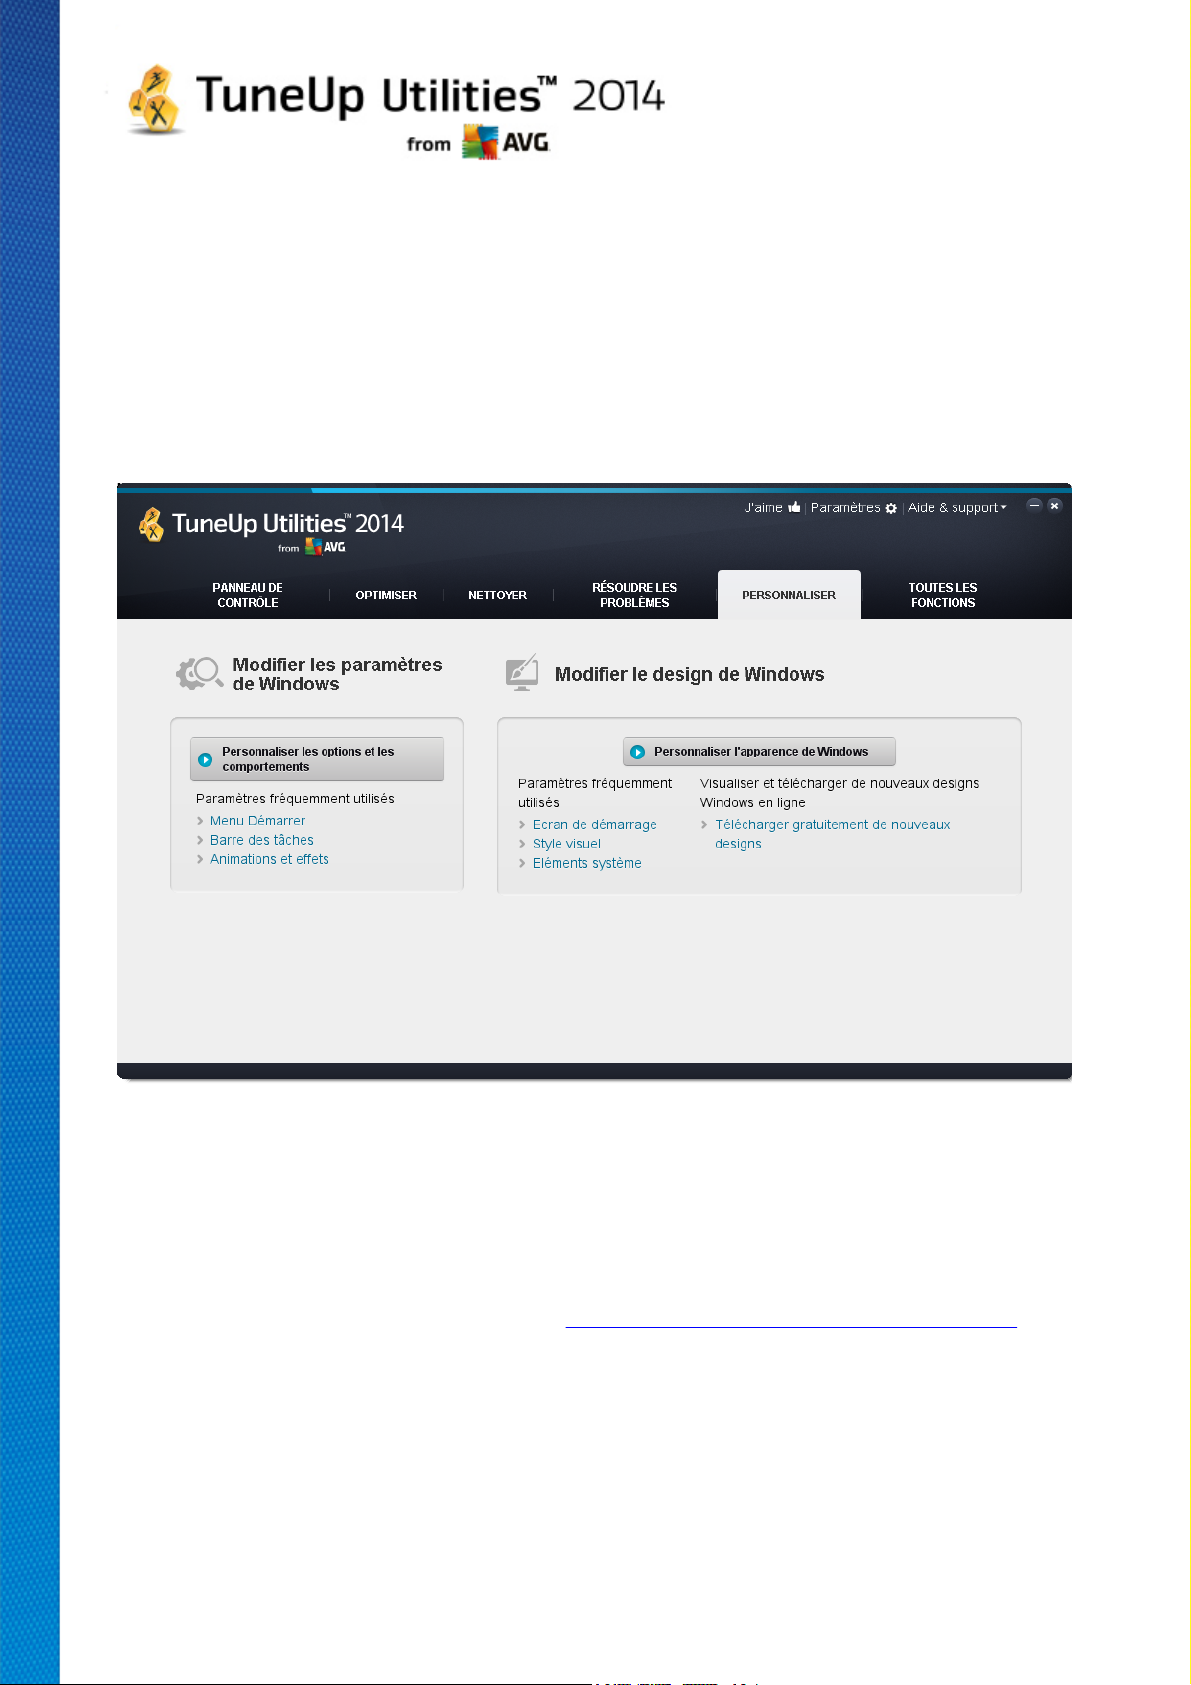1191x1685 pixels.
Task: Click Personnaliser les options et les comportements button
Action: point(317,759)
